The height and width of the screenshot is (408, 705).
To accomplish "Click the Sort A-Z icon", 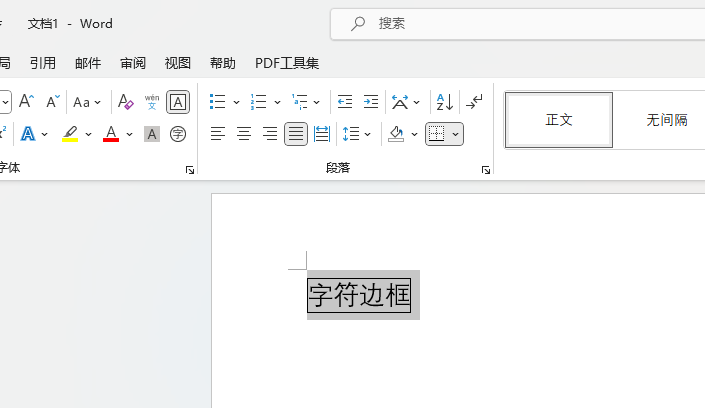I will point(444,102).
